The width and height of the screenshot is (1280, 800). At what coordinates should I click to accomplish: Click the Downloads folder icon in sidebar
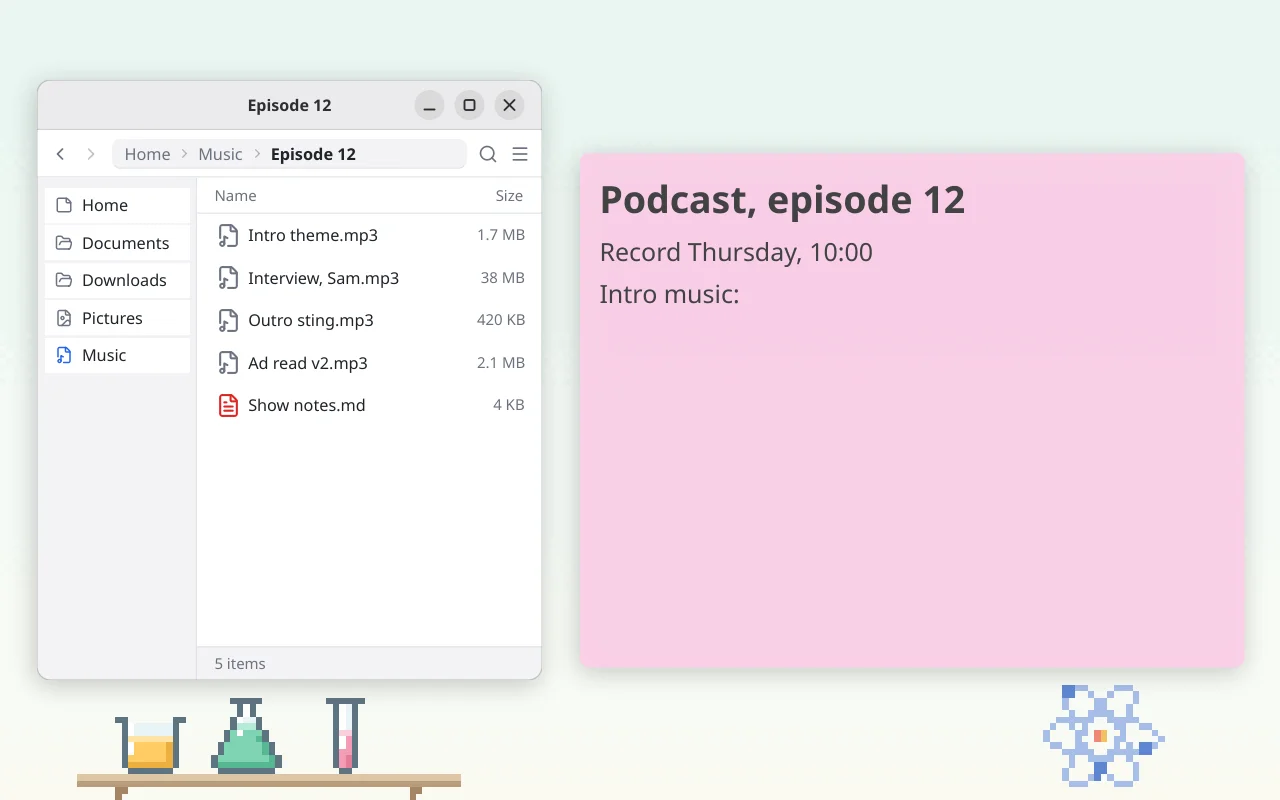click(64, 280)
